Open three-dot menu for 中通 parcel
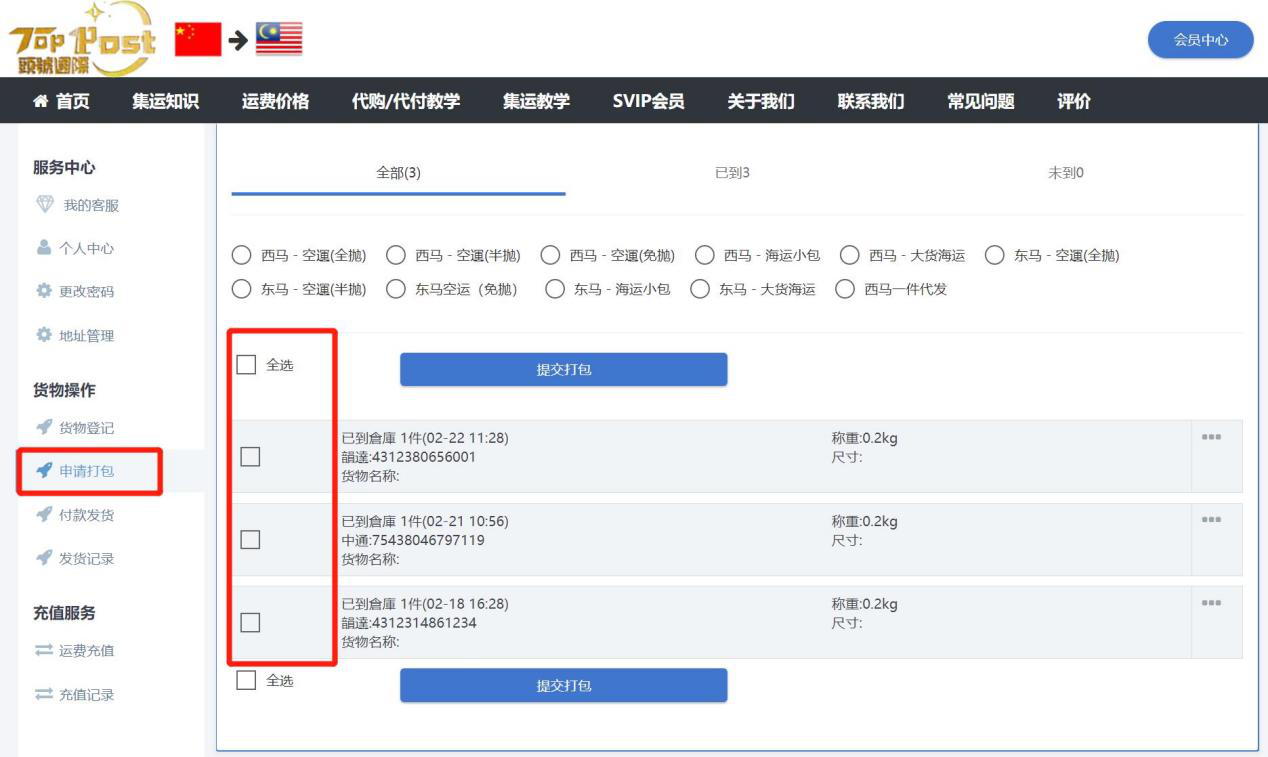The image size is (1268, 757). pyautogui.click(x=1211, y=520)
